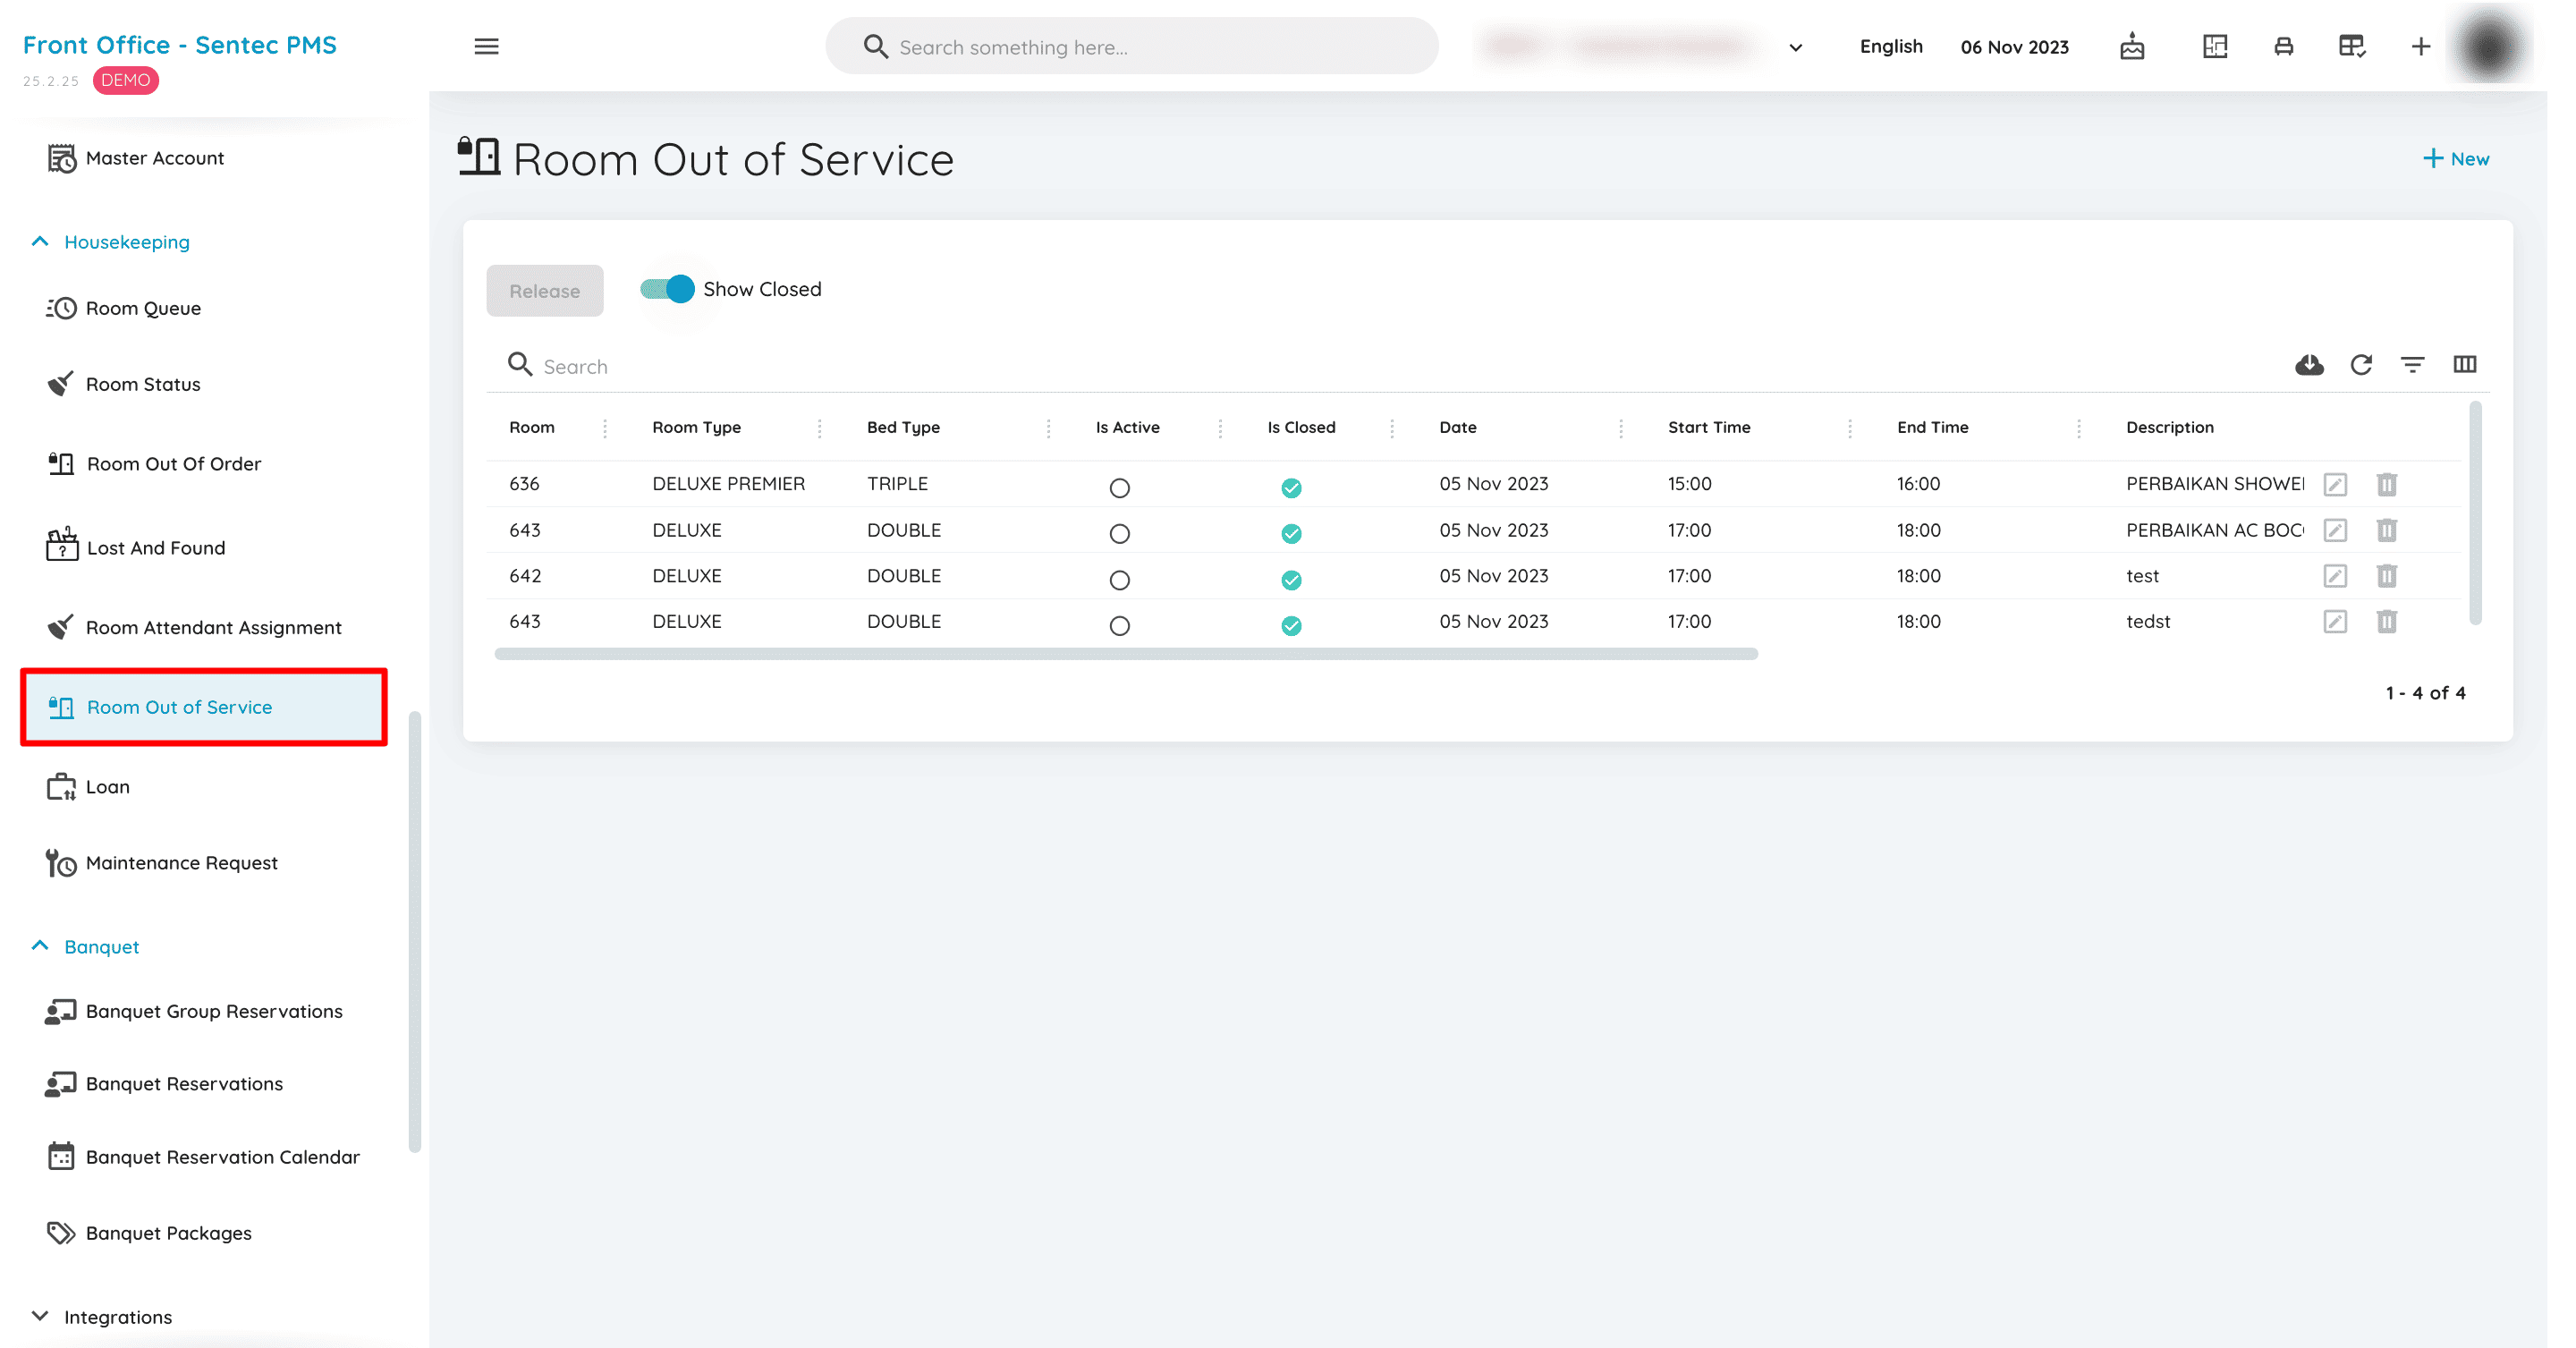Screen dimensions: 2576x1348
Task: Open the filter options icon
Action: coord(2412,365)
